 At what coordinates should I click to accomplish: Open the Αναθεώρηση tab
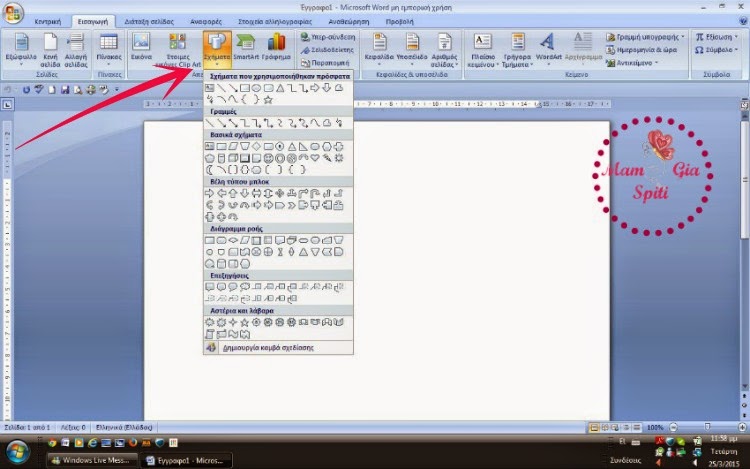click(x=348, y=22)
